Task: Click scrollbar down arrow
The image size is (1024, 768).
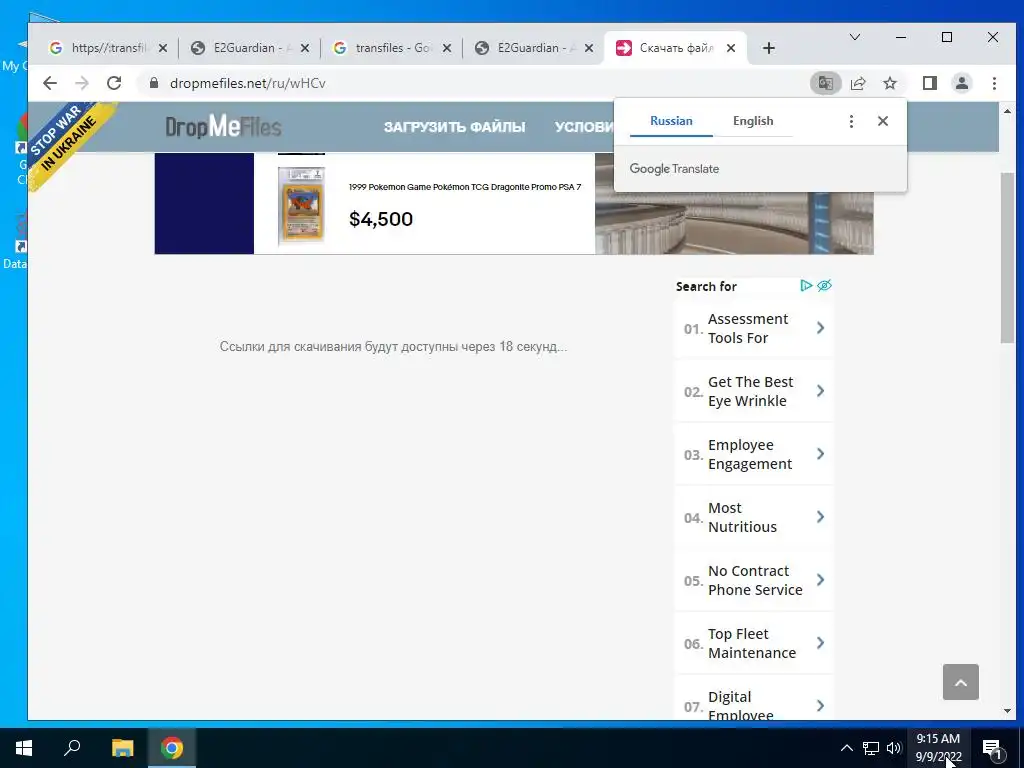Action: pos(1006,711)
